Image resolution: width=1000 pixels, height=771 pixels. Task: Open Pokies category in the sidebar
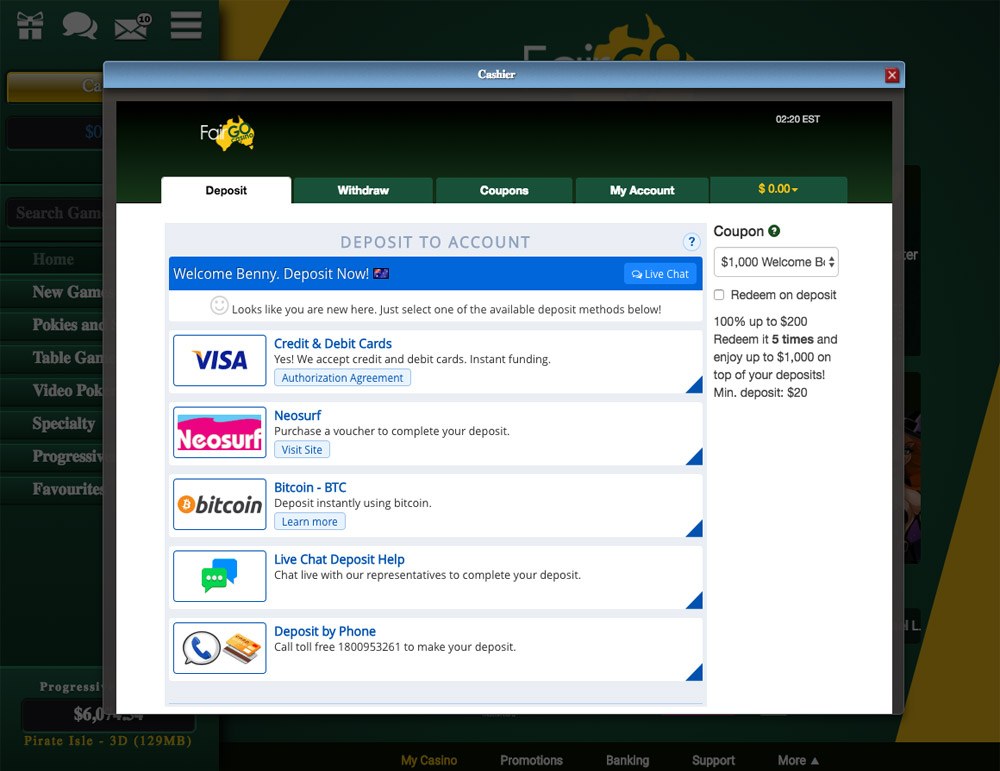point(54,325)
